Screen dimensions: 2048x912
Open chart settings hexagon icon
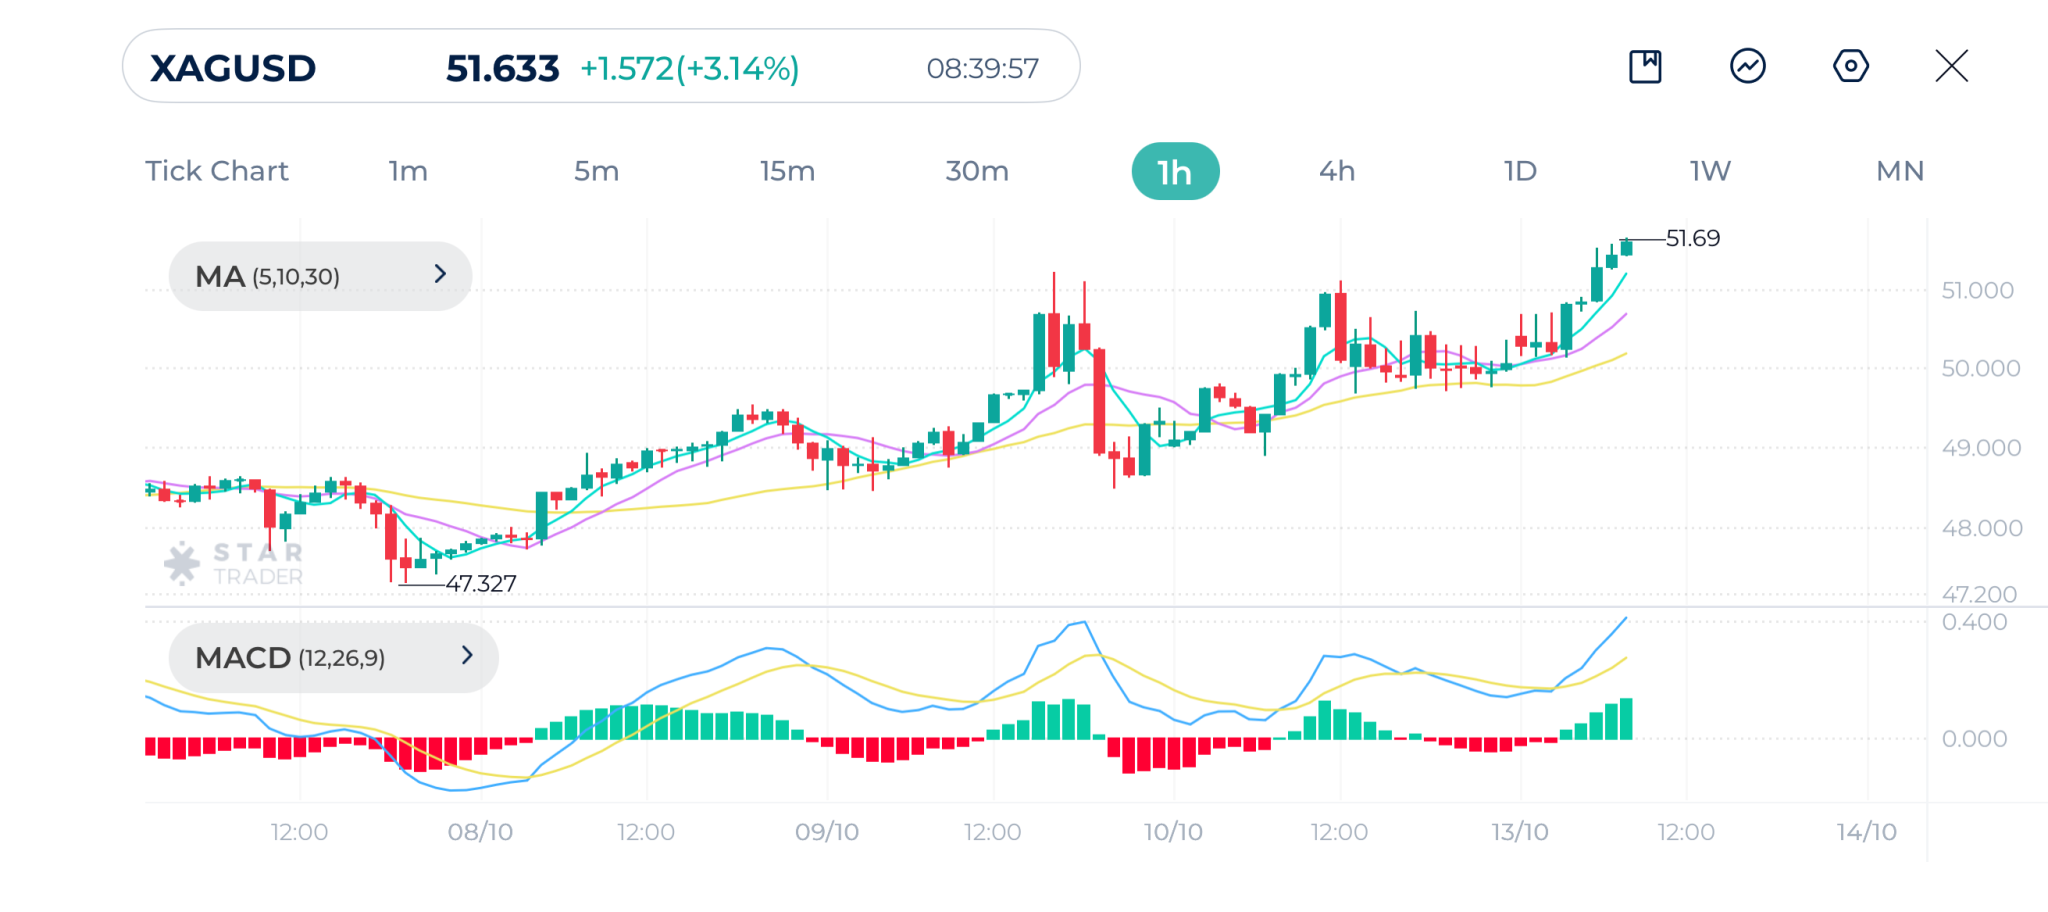click(1850, 67)
